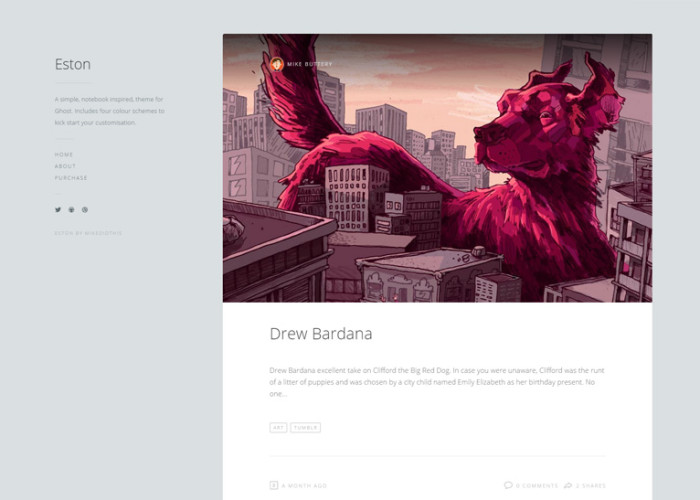Open the red dog featured image

click(438, 168)
